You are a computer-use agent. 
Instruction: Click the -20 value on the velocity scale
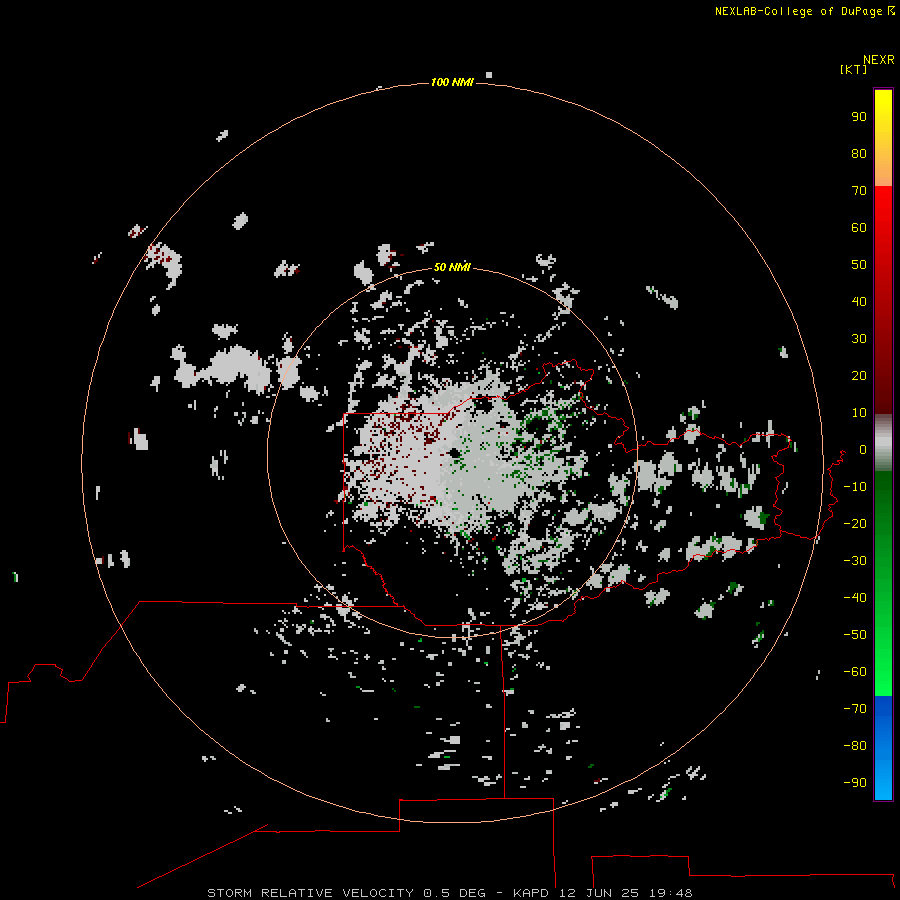click(855, 523)
